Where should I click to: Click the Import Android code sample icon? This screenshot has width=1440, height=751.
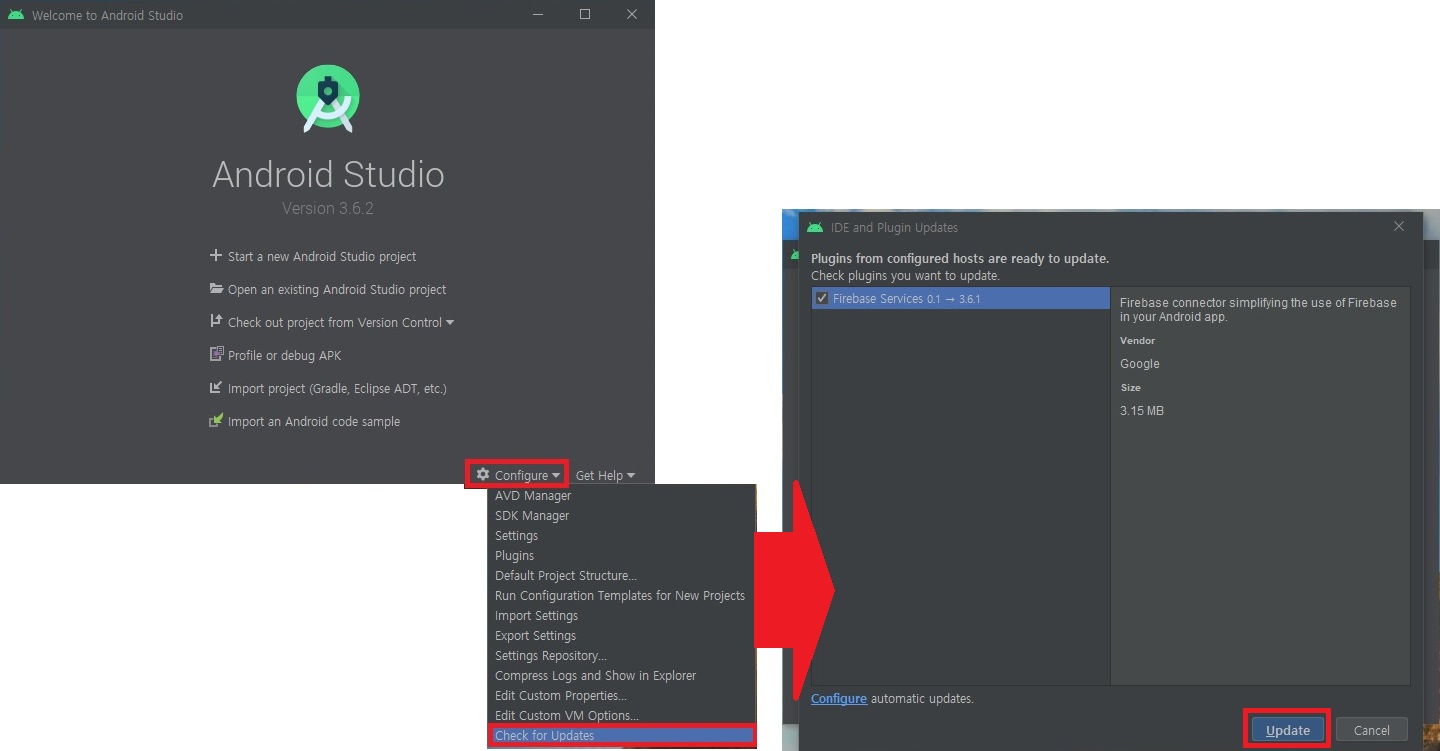click(x=216, y=421)
